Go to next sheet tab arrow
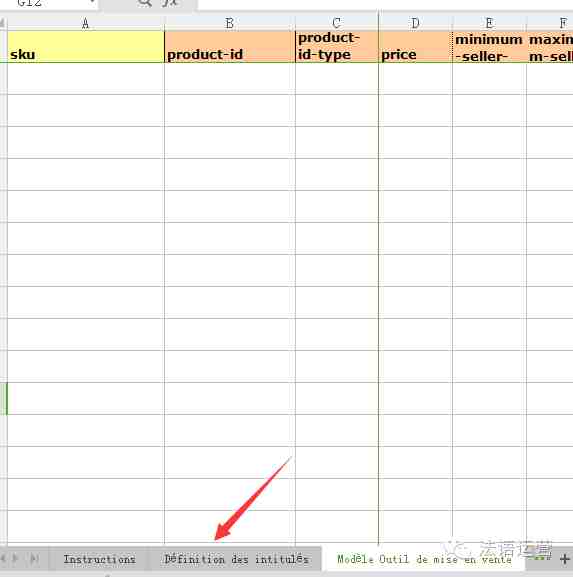The height and width of the screenshot is (577, 573). point(15,559)
